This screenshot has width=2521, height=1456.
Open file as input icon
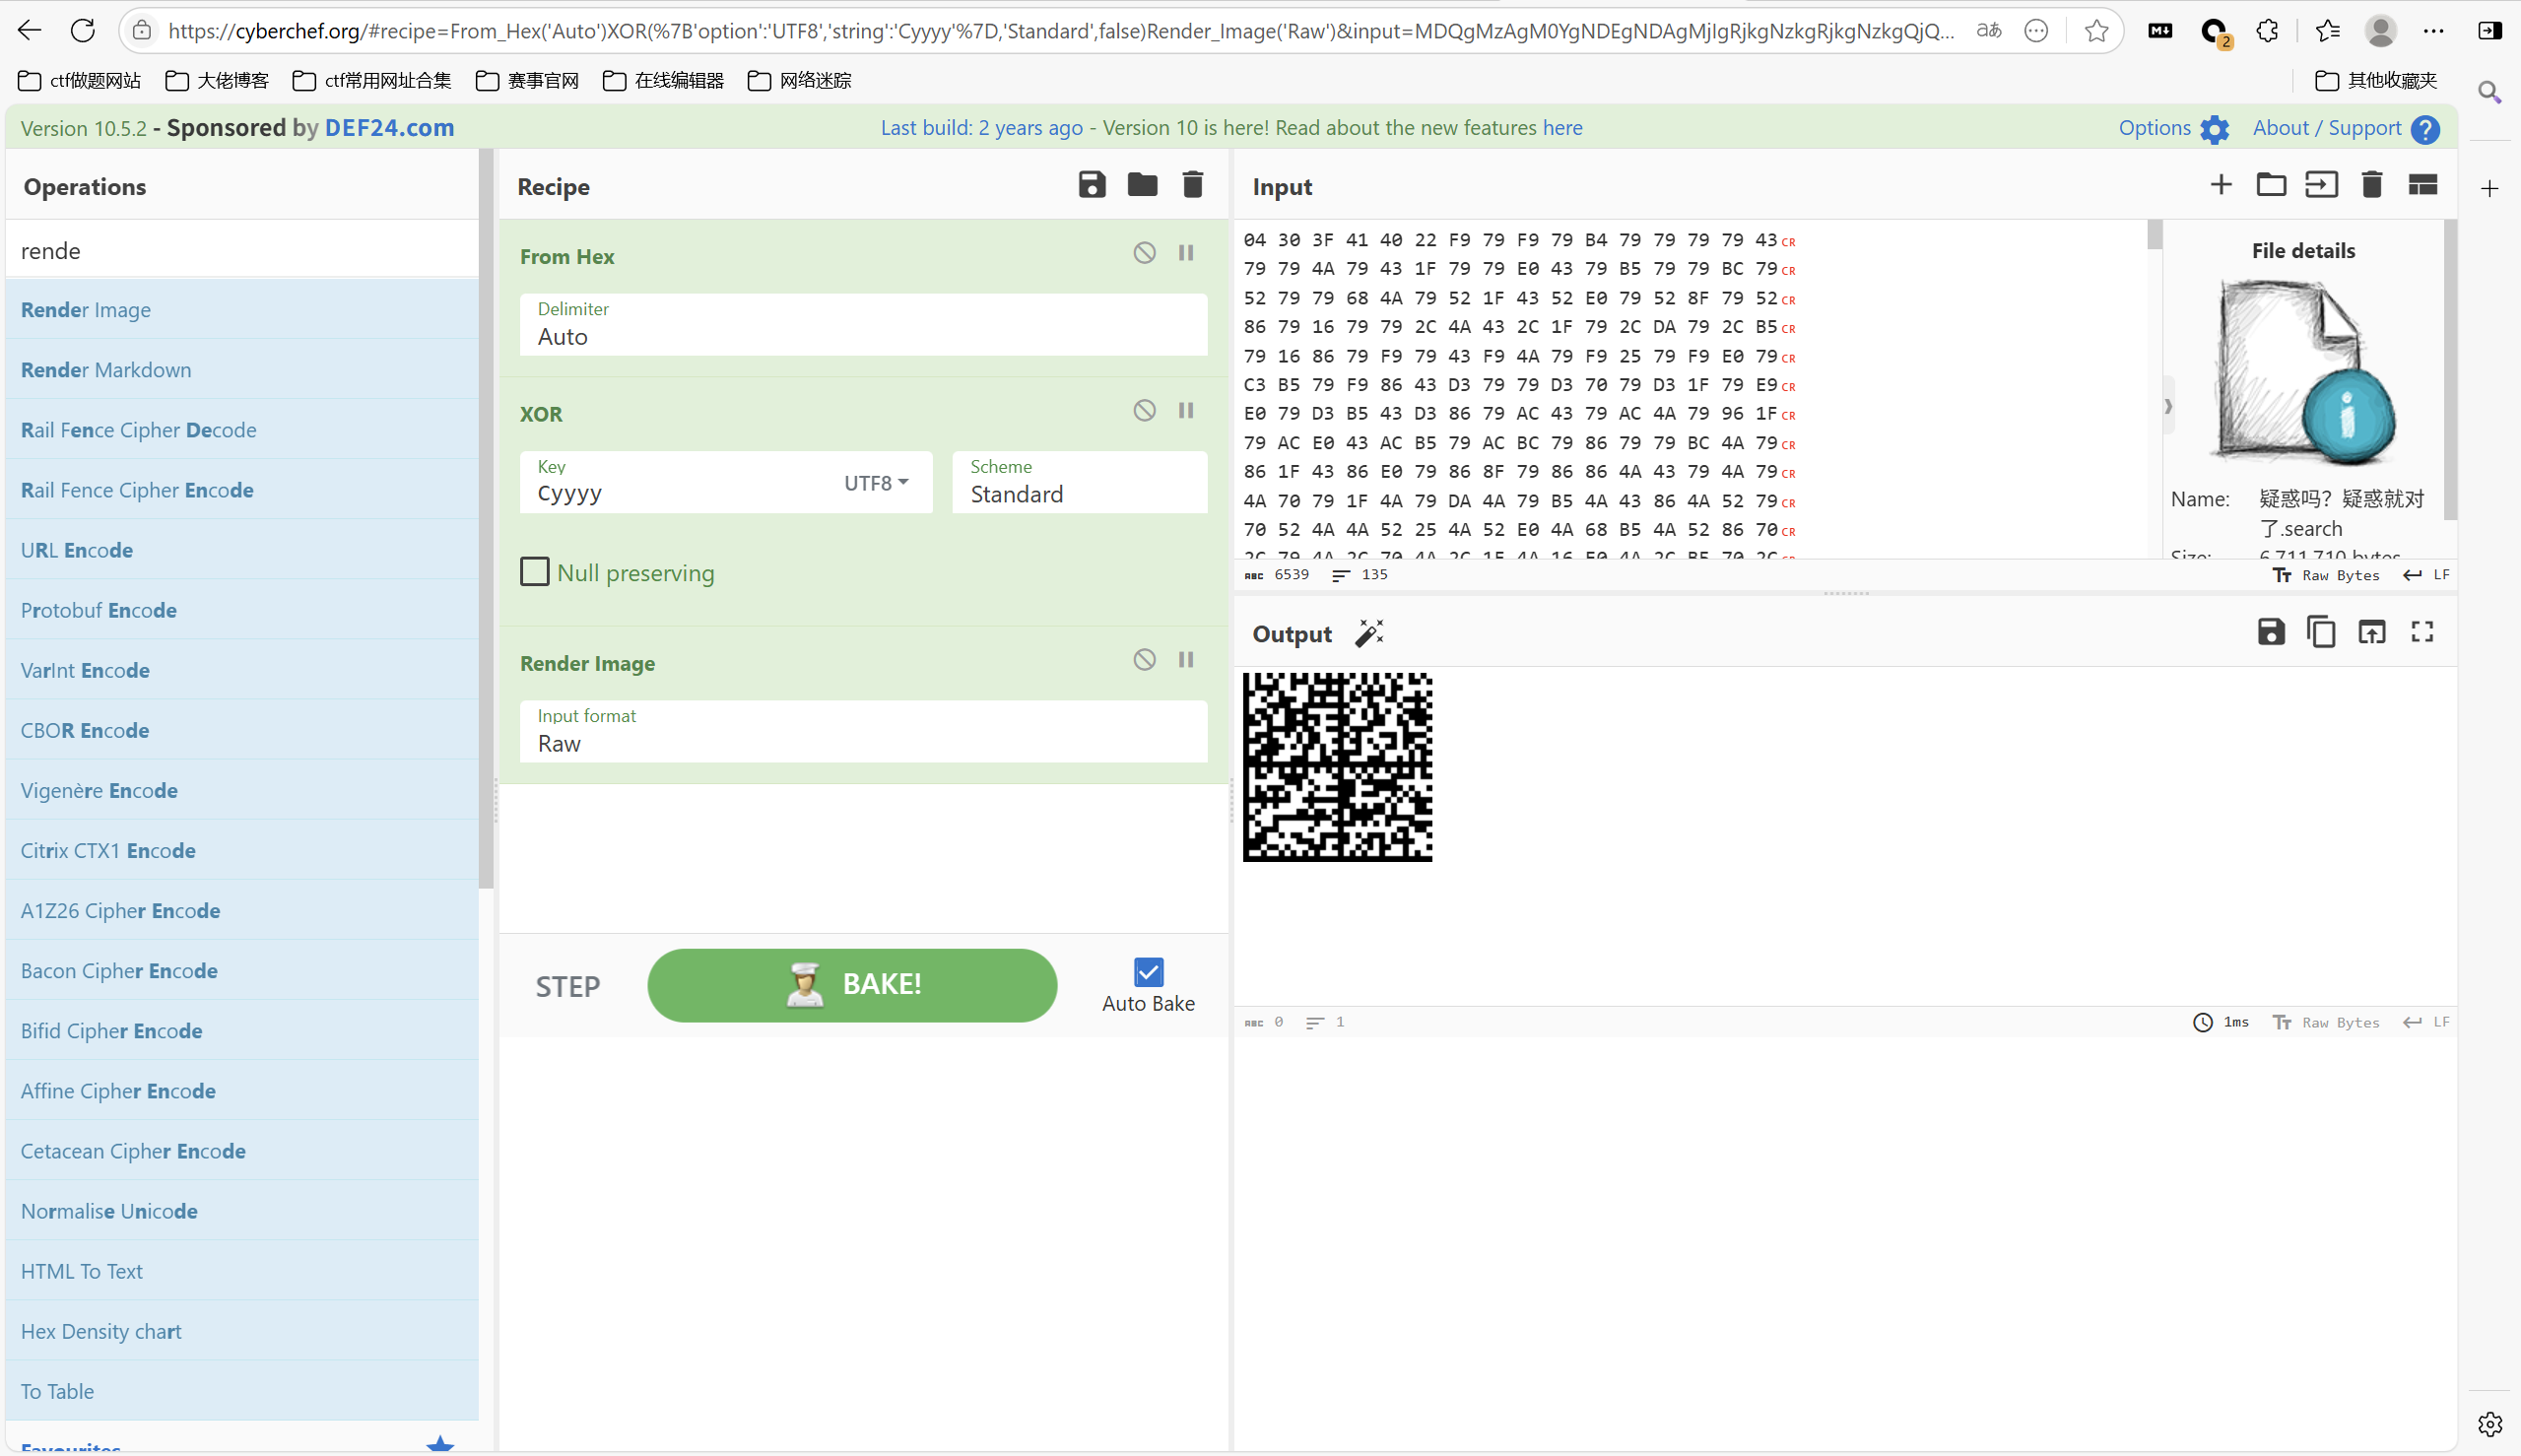tap(2321, 185)
